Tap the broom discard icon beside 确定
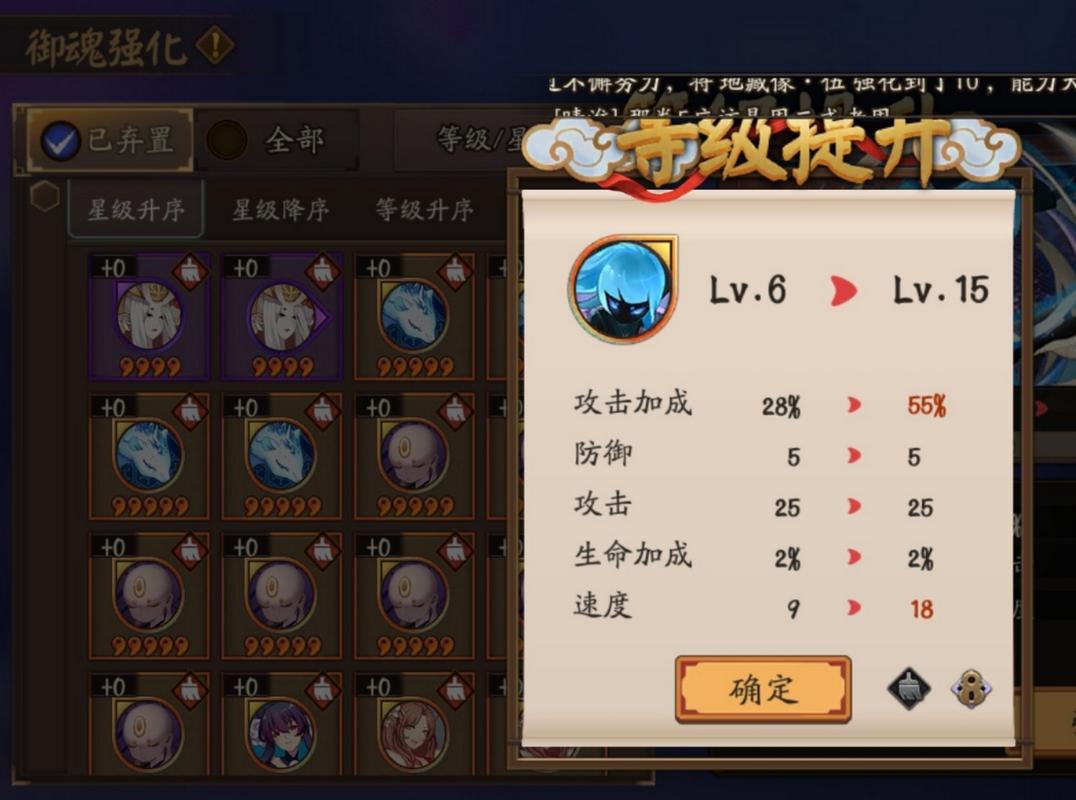The height and width of the screenshot is (800, 1076). pos(909,688)
